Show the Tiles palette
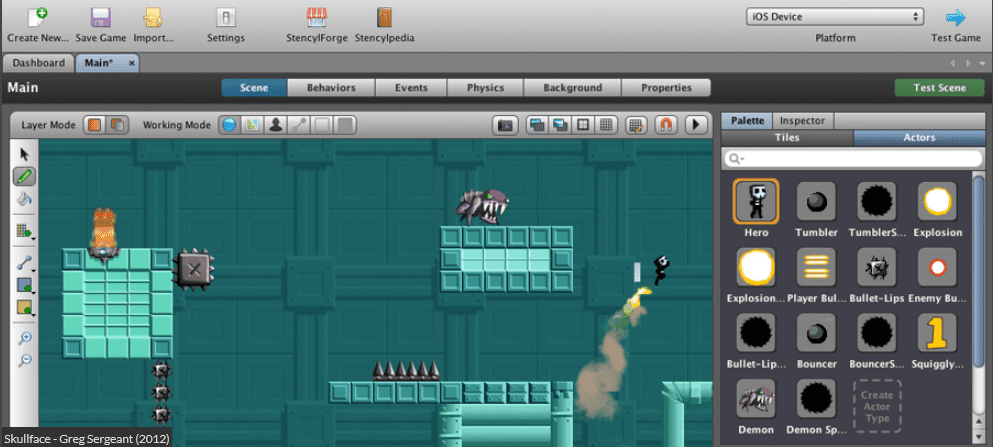 pos(787,137)
